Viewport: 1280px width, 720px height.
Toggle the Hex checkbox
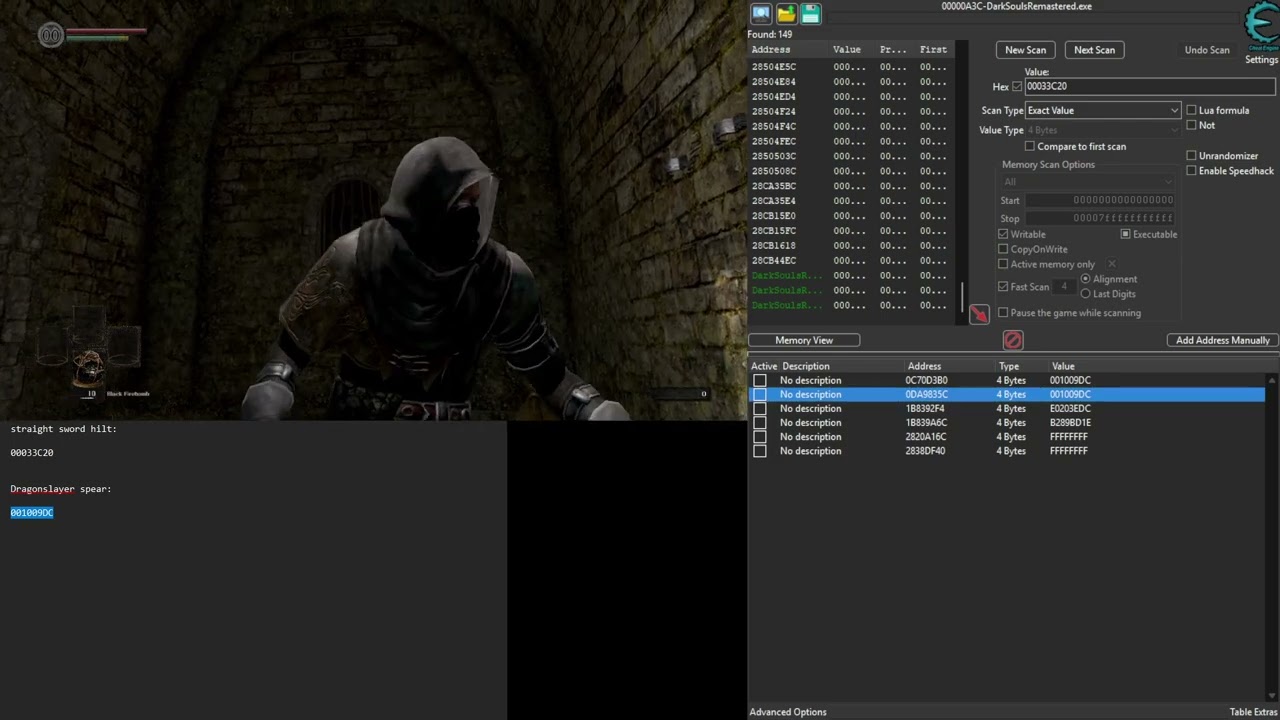[x=1017, y=87]
